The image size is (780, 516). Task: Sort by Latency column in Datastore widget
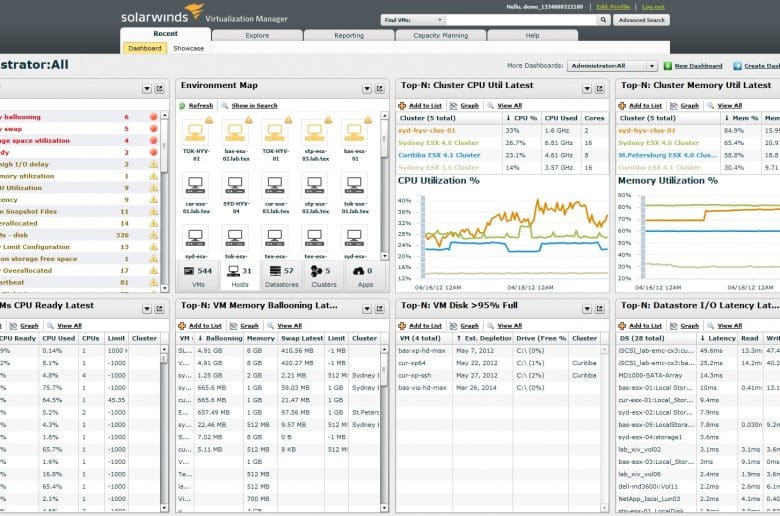click(717, 338)
